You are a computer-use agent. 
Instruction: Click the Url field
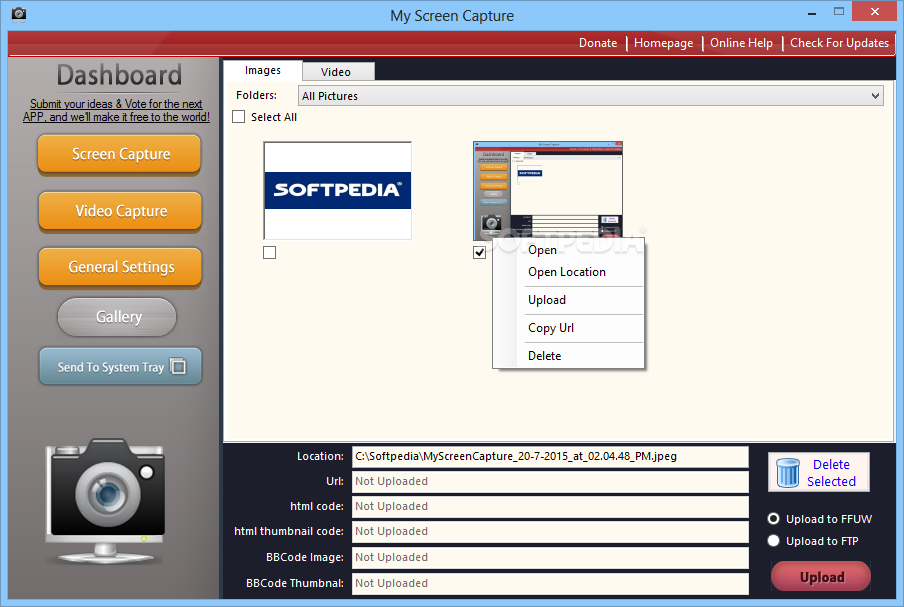[x=550, y=481]
